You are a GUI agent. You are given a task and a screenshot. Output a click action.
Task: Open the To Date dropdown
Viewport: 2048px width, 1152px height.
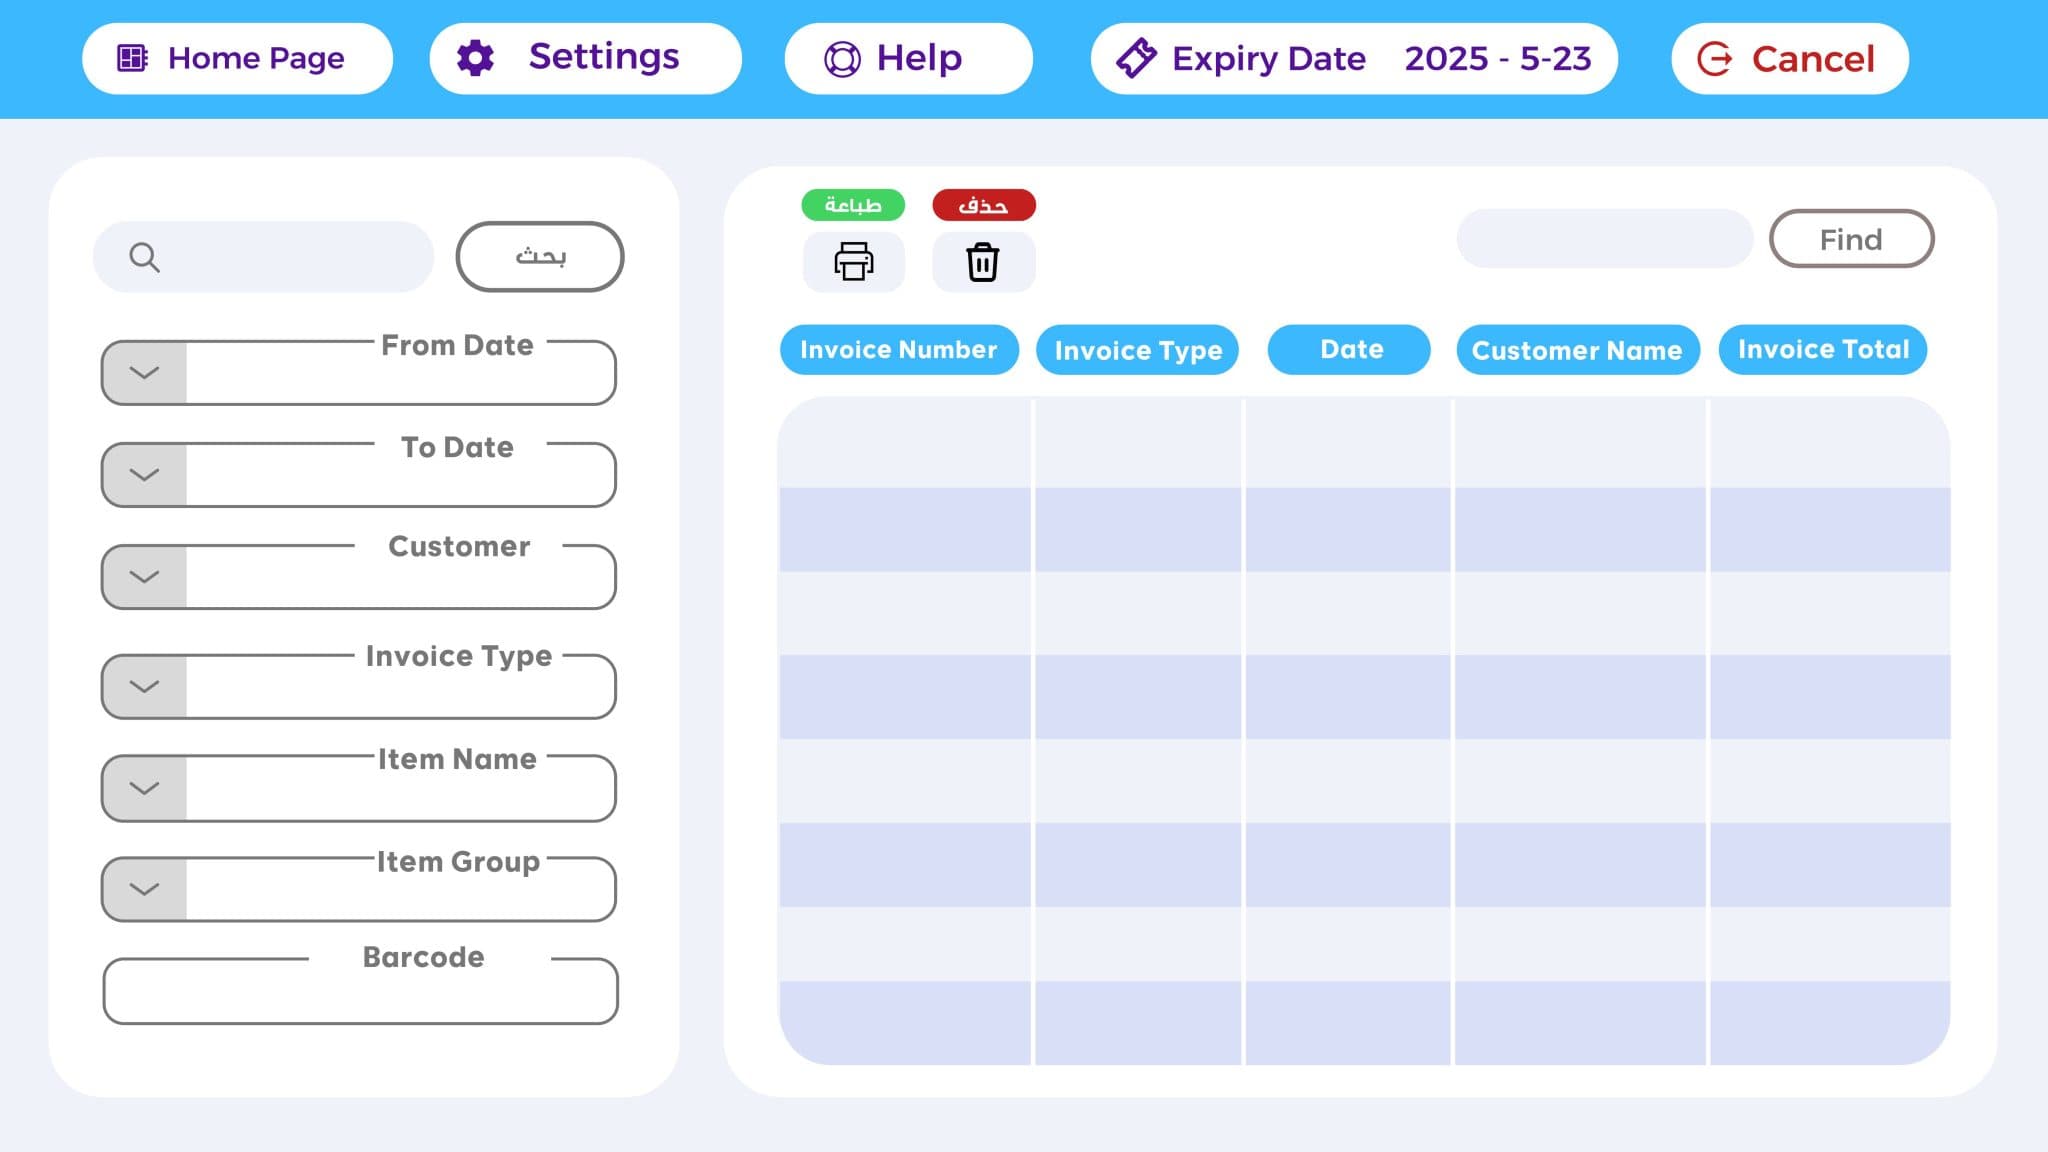[145, 475]
